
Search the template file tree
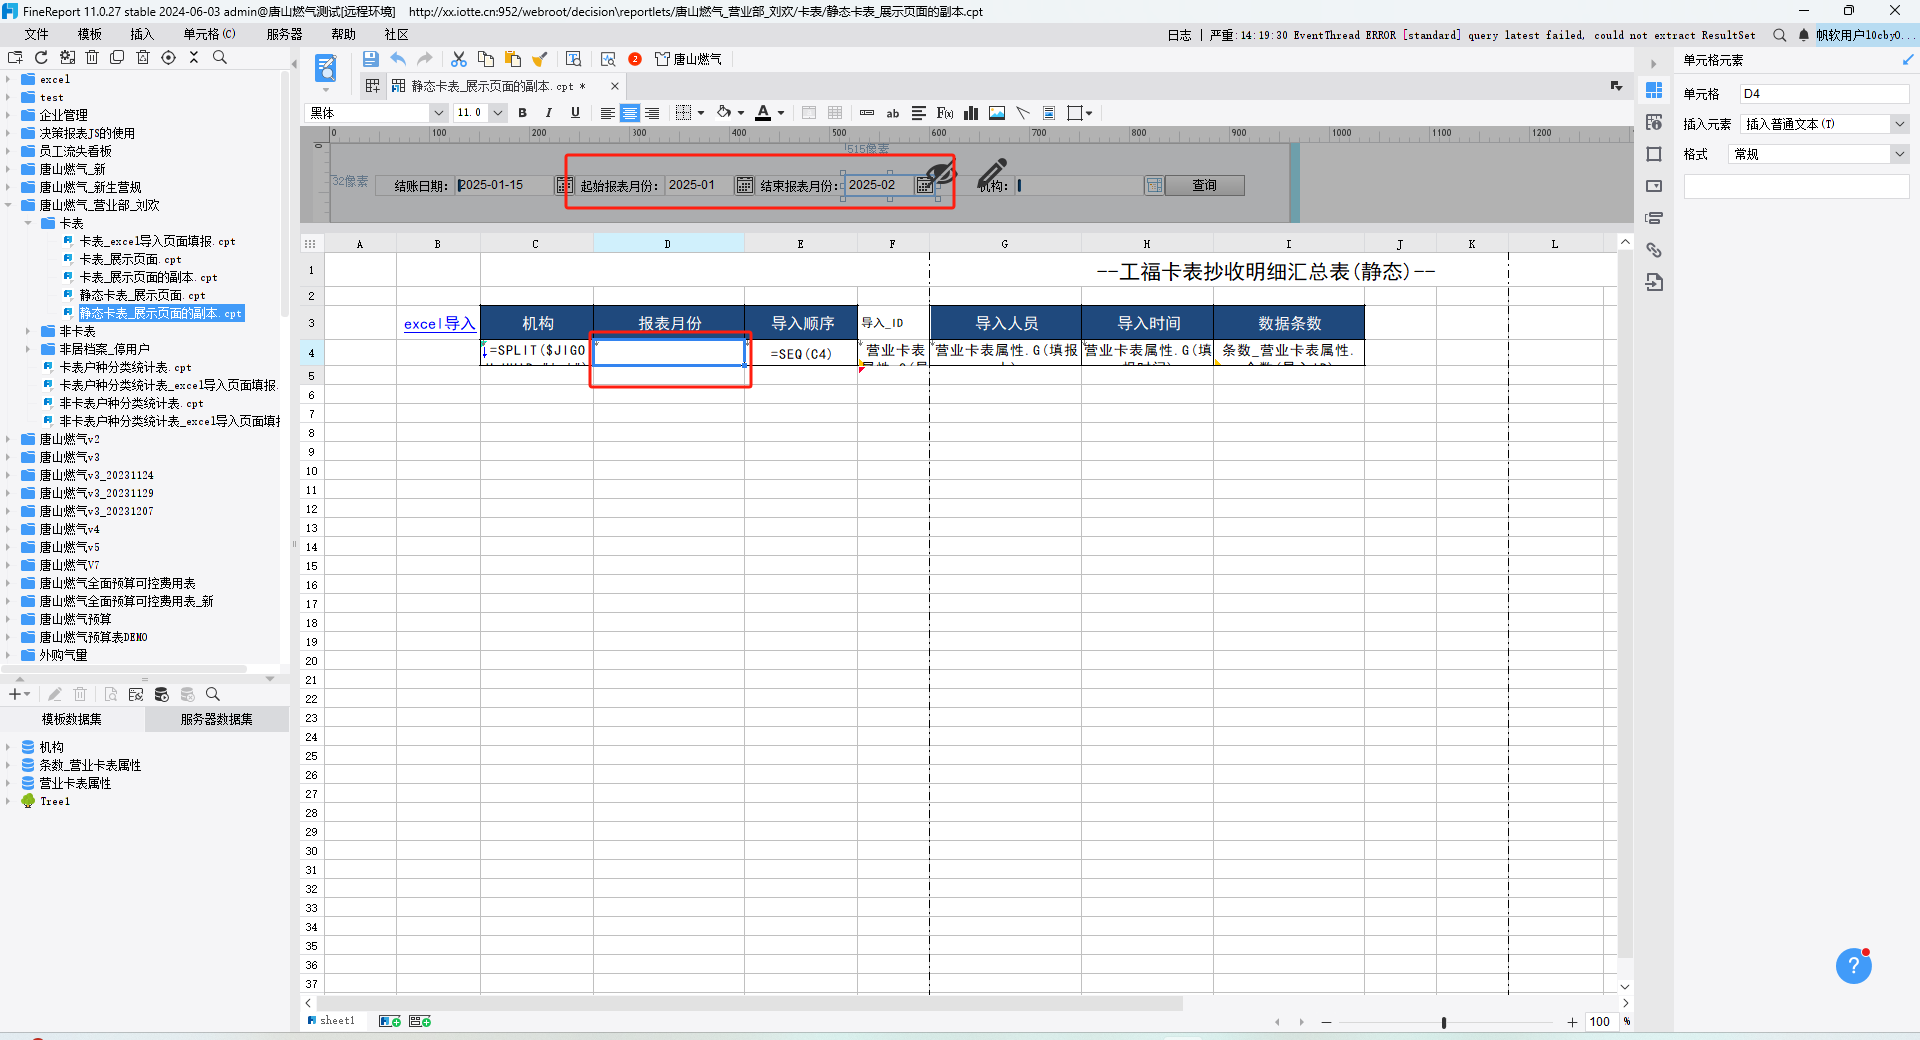point(220,58)
